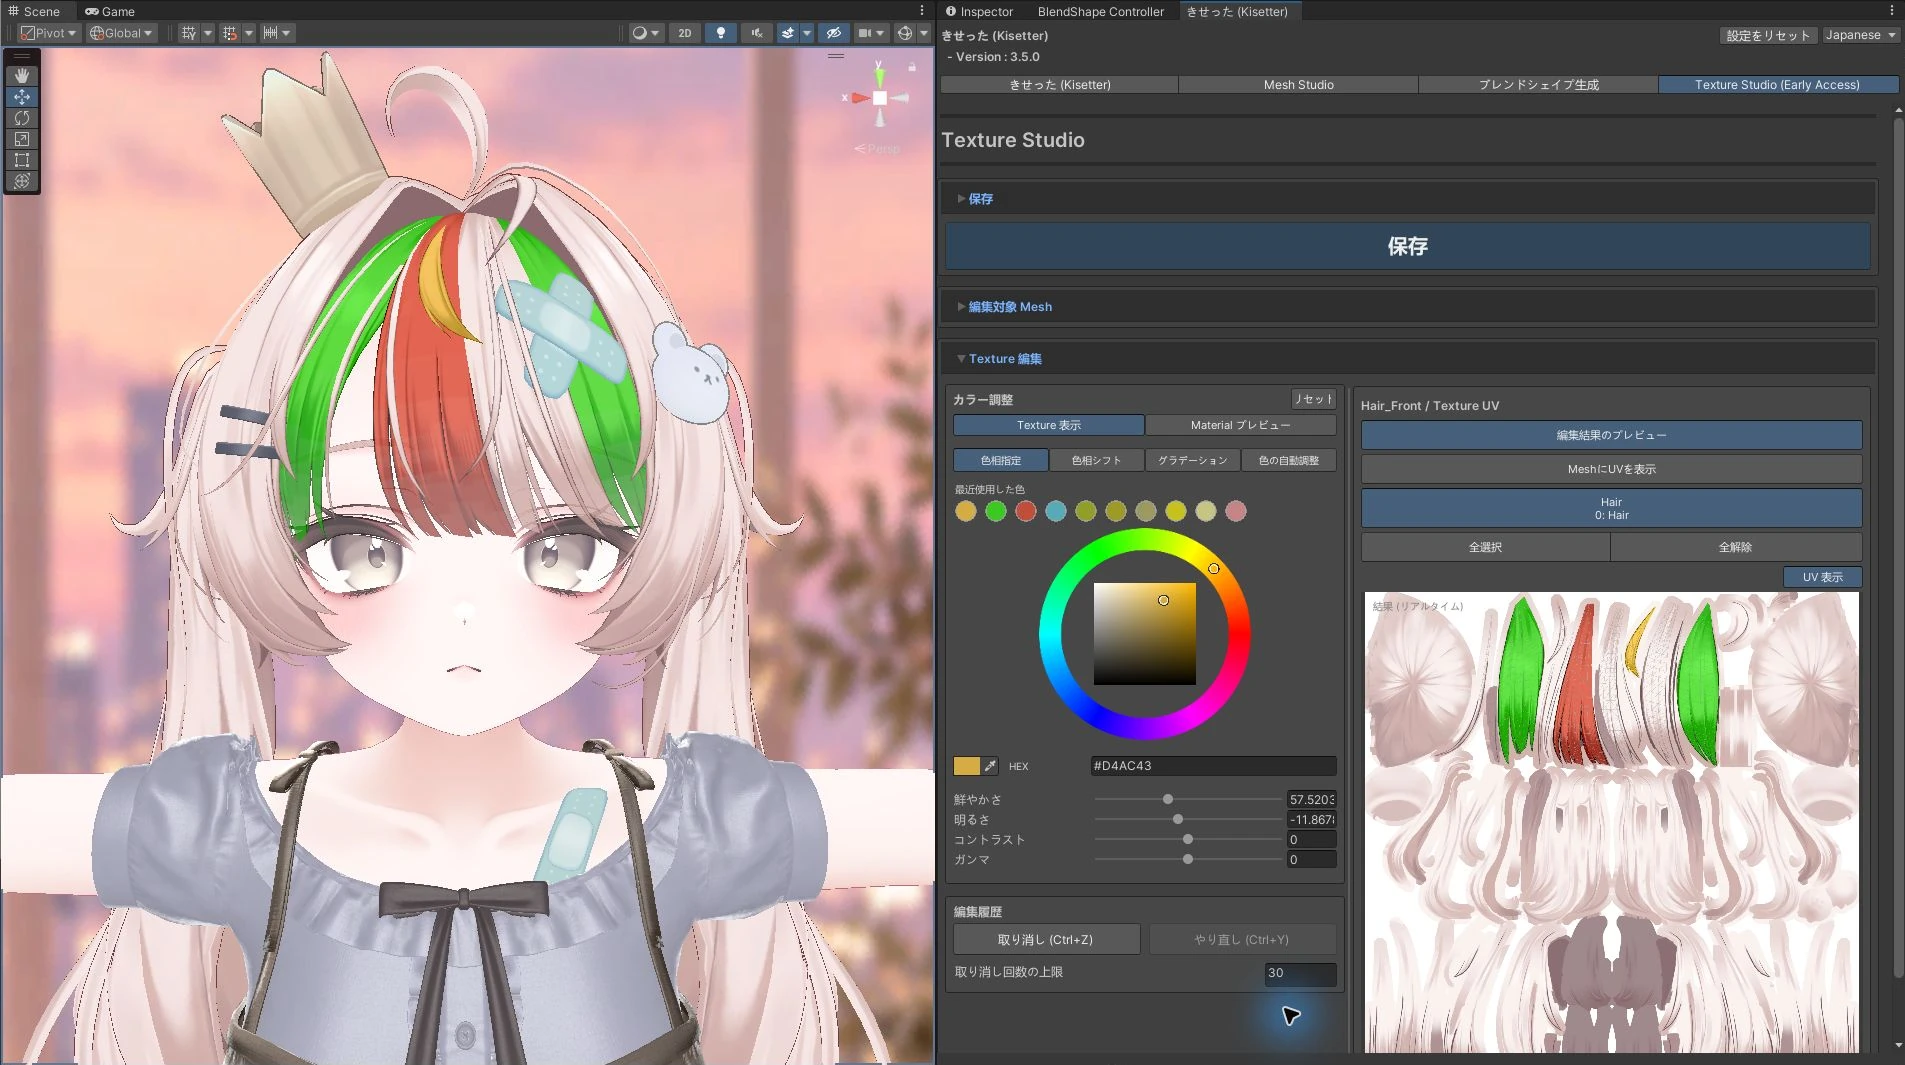Select the Hand view tool
Viewport: 1905px width, 1065px height.
coord(22,76)
